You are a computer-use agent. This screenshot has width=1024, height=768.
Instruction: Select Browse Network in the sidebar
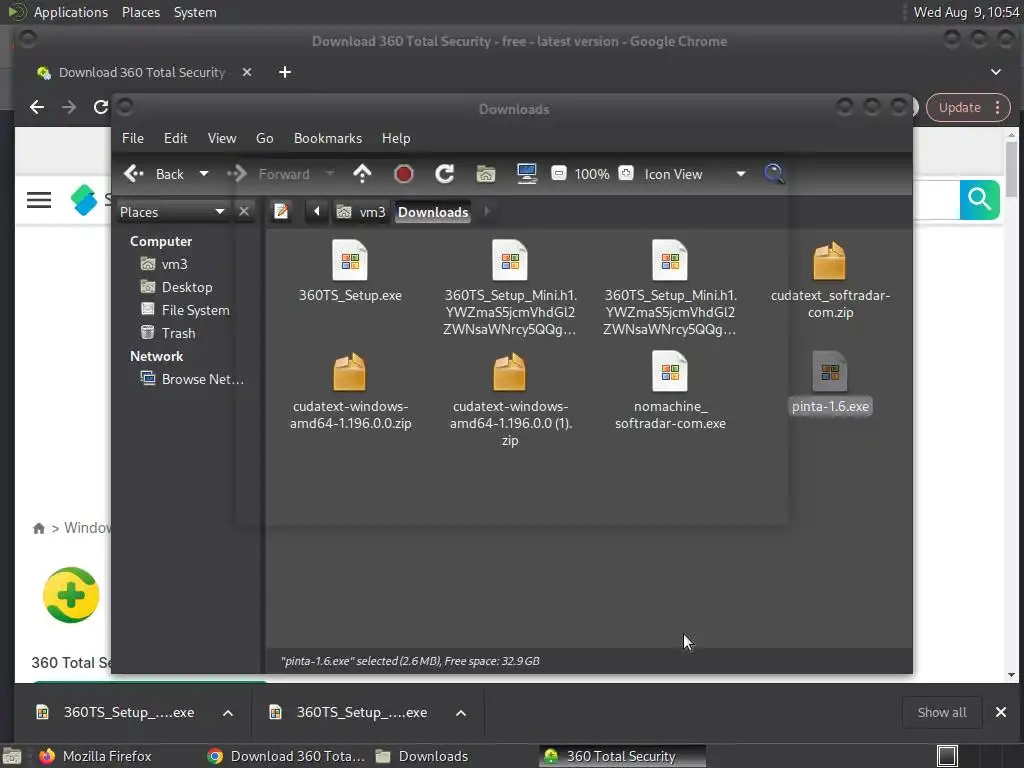192,379
